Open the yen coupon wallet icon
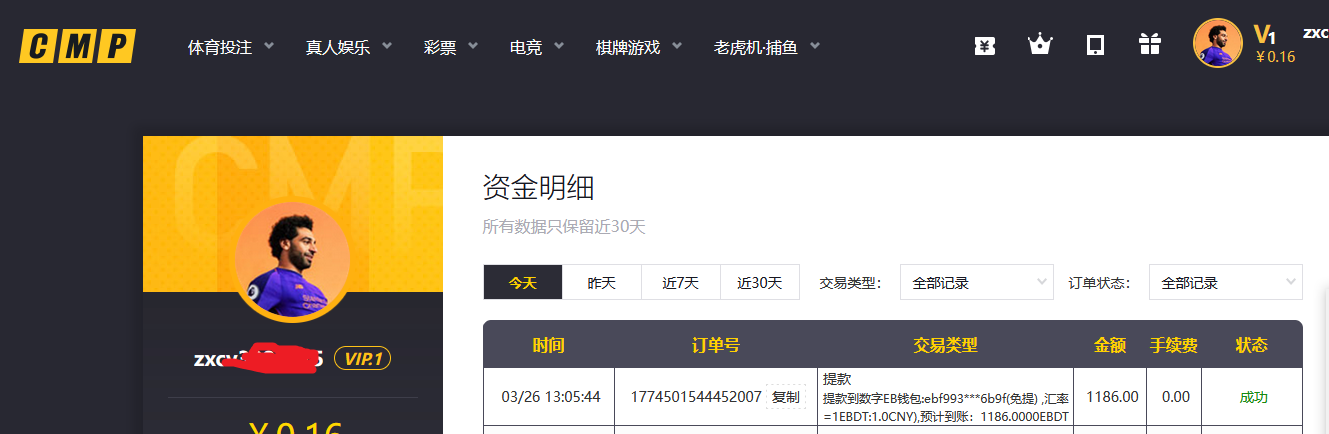The height and width of the screenshot is (434, 1329). pyautogui.click(x=985, y=45)
